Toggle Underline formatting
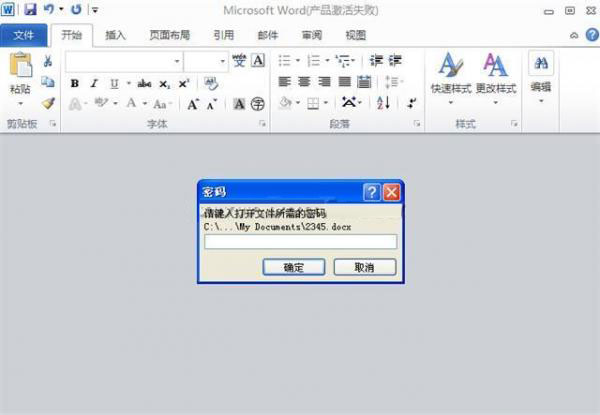This screenshot has height=415, width=600. (x=114, y=83)
